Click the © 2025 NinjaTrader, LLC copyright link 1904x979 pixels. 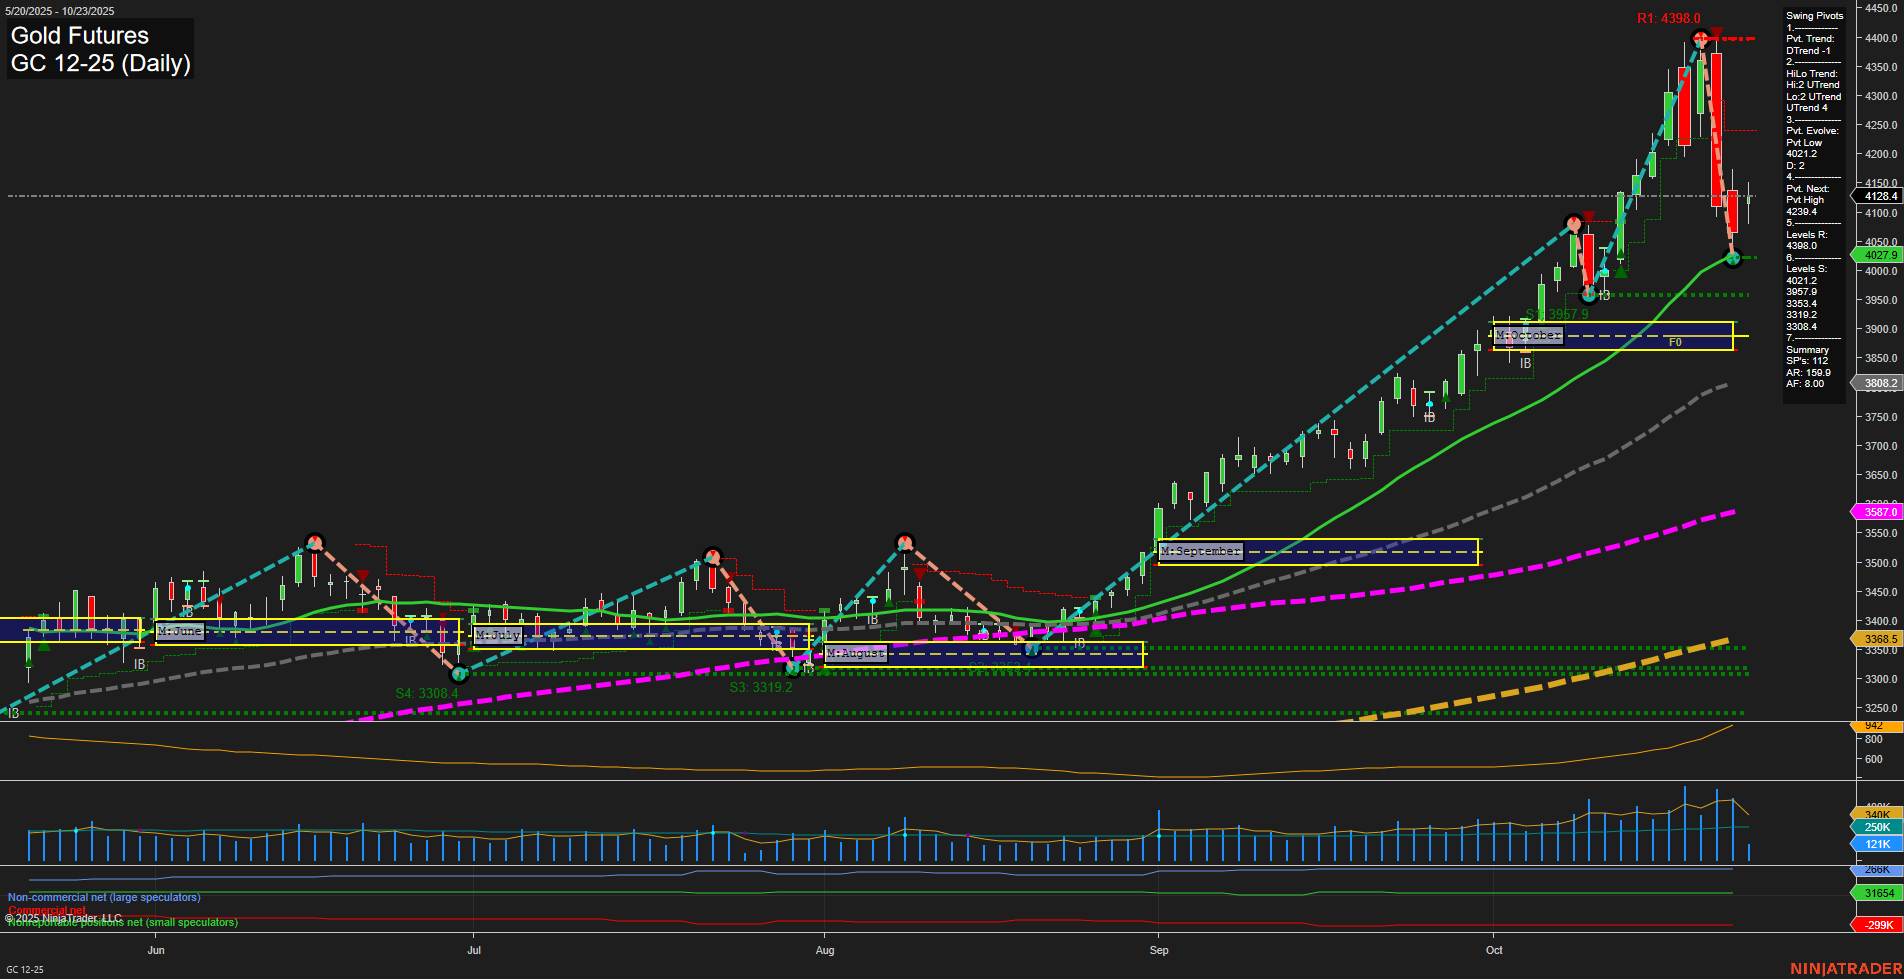tap(64, 917)
